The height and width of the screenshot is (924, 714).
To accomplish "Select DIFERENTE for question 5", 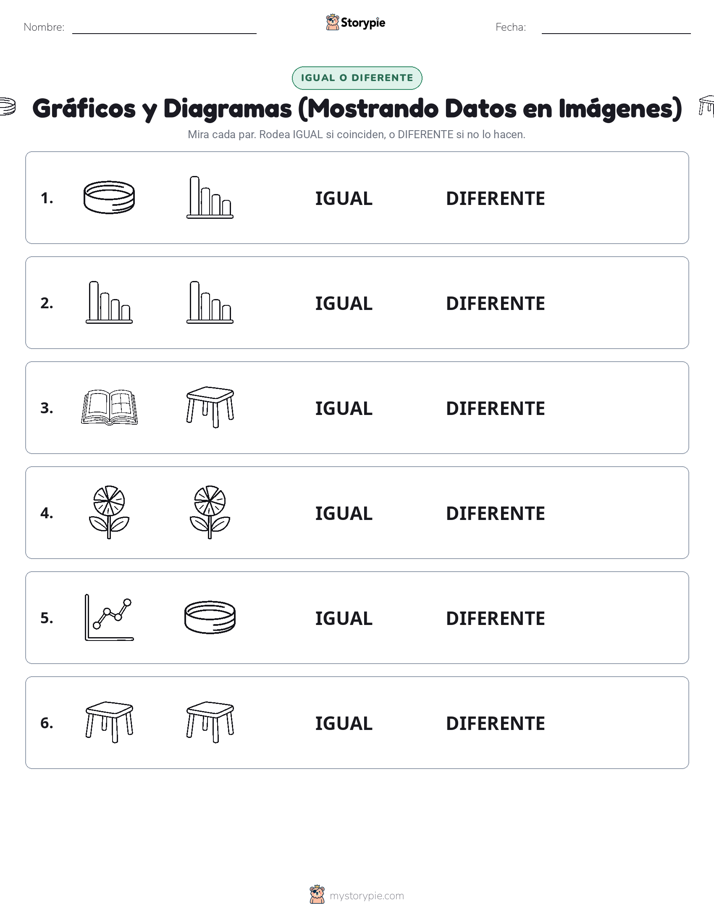I will 495,618.
